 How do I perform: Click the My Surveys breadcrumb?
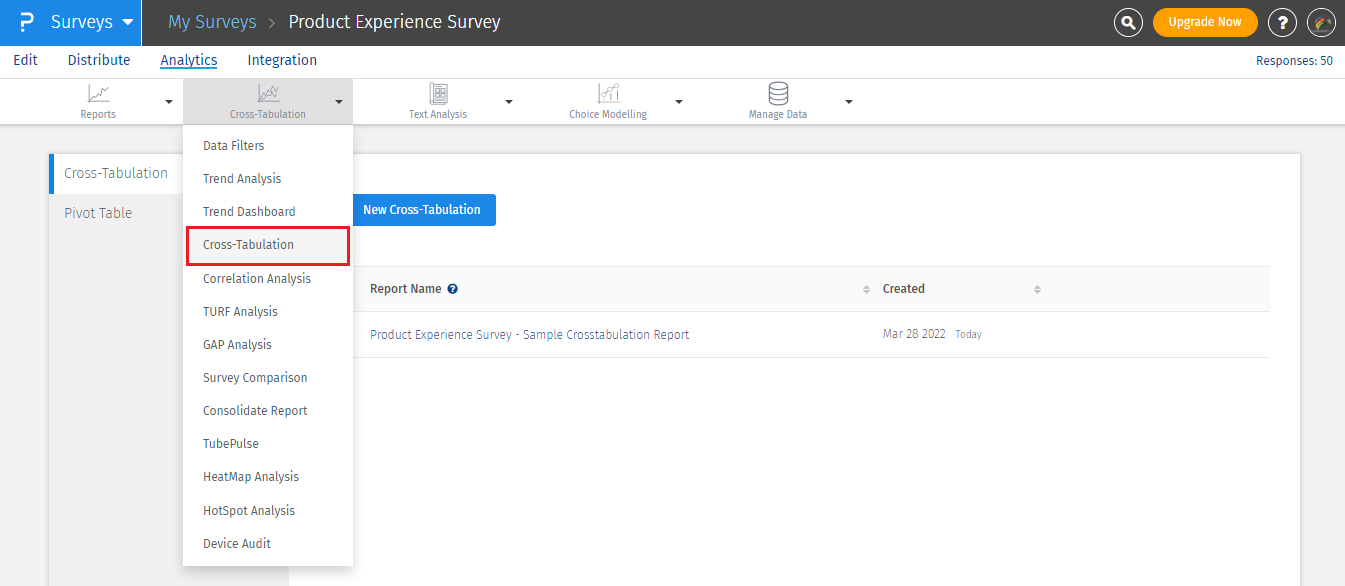[212, 21]
